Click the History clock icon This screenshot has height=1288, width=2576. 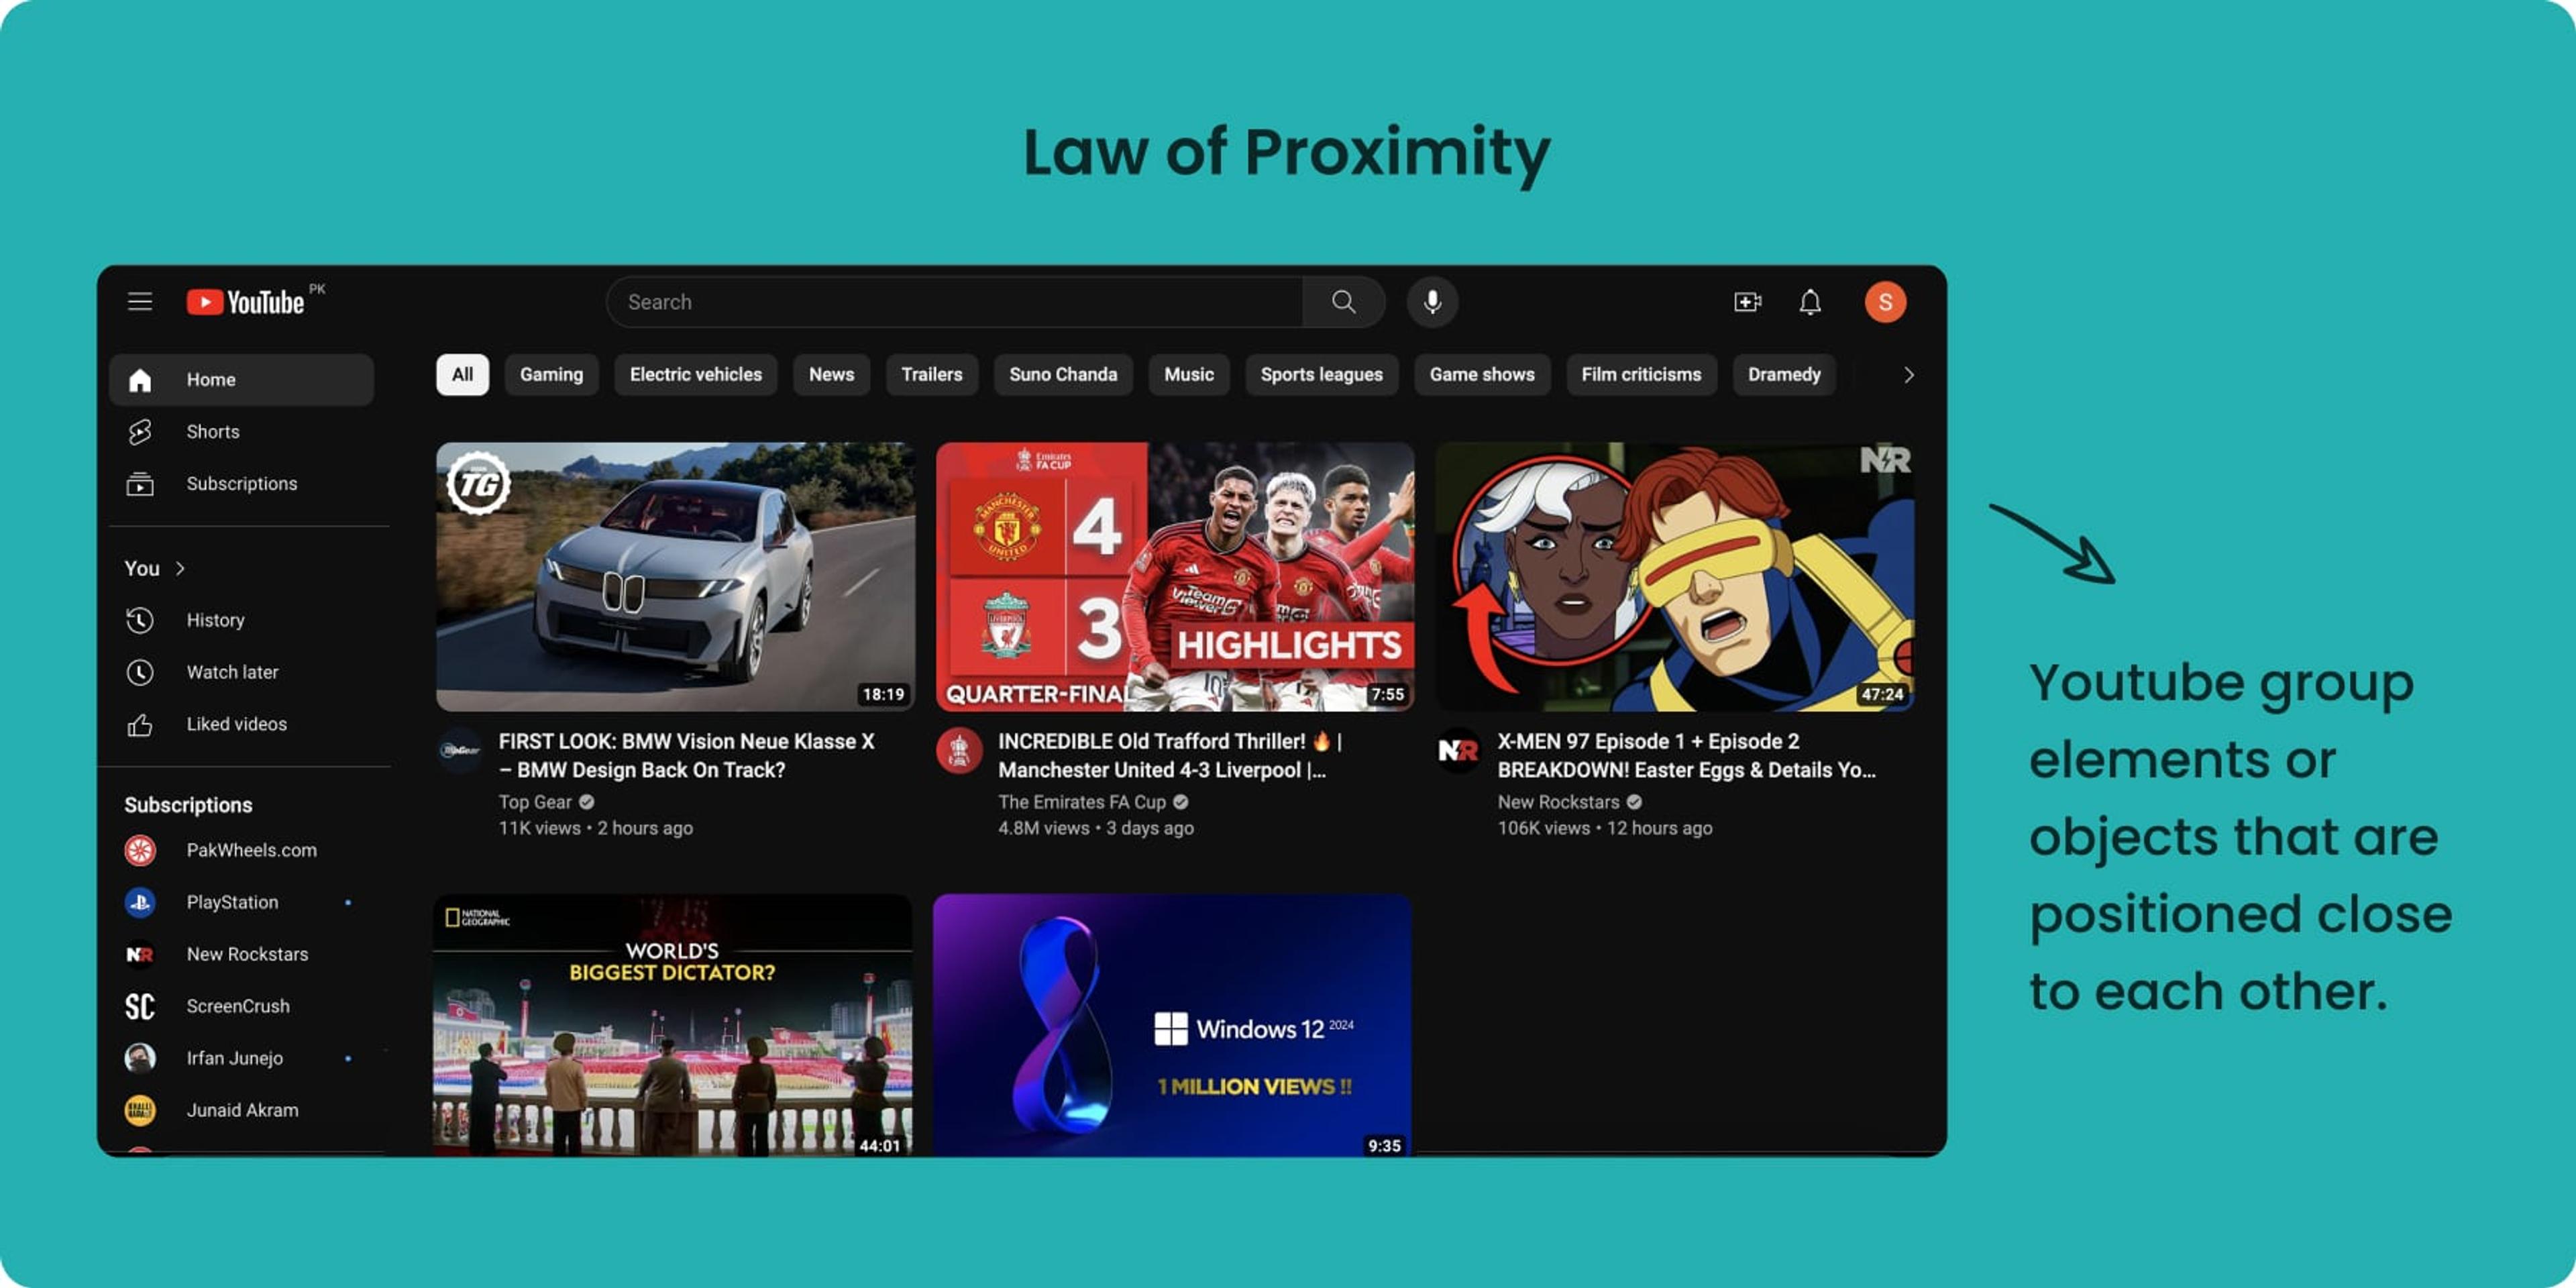coord(140,620)
